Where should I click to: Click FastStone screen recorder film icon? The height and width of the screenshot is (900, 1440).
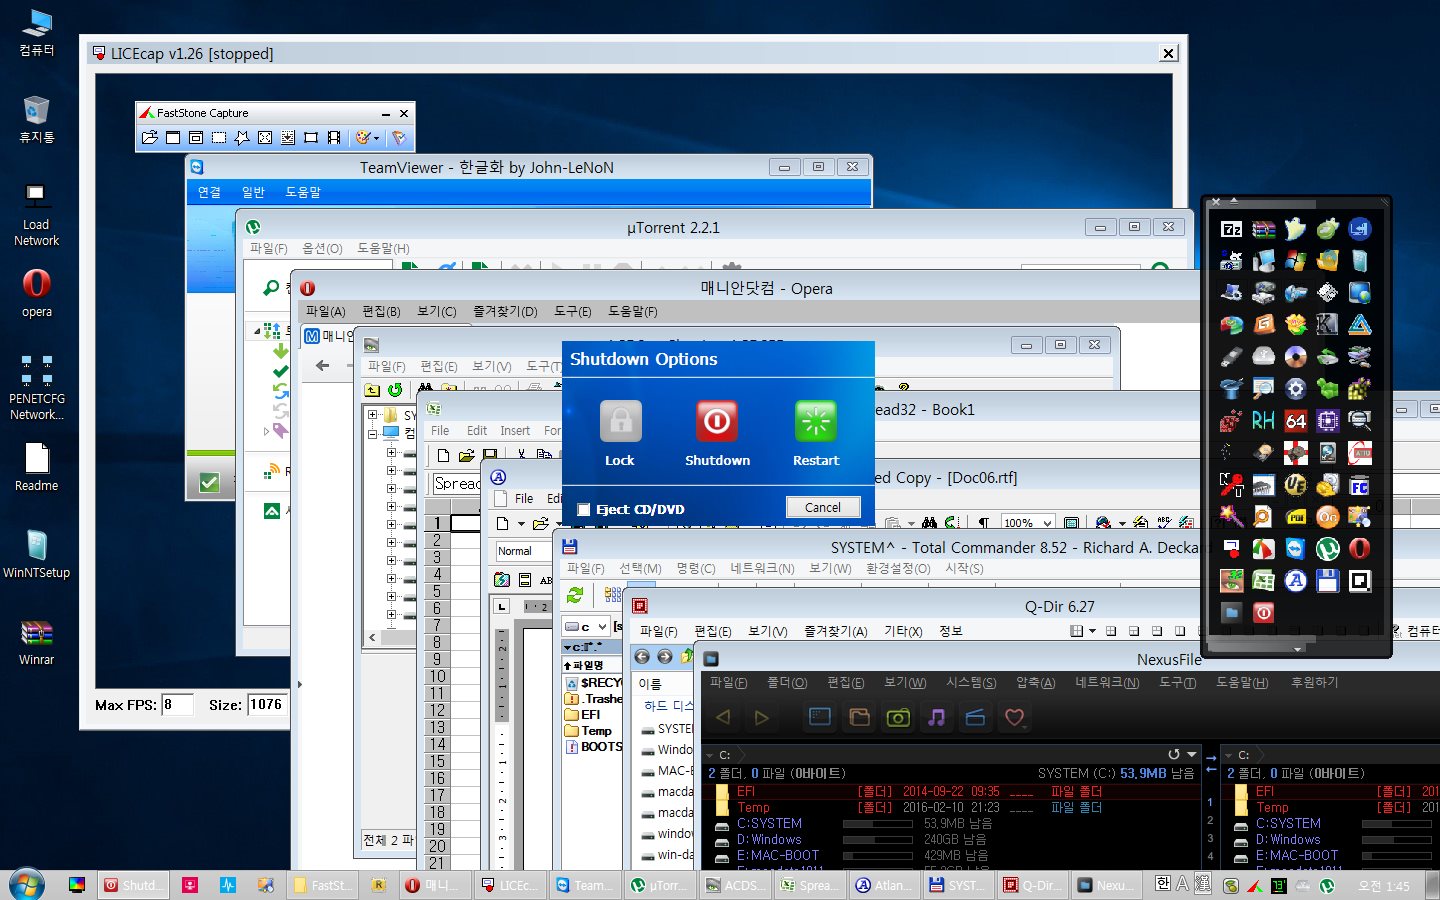click(334, 138)
